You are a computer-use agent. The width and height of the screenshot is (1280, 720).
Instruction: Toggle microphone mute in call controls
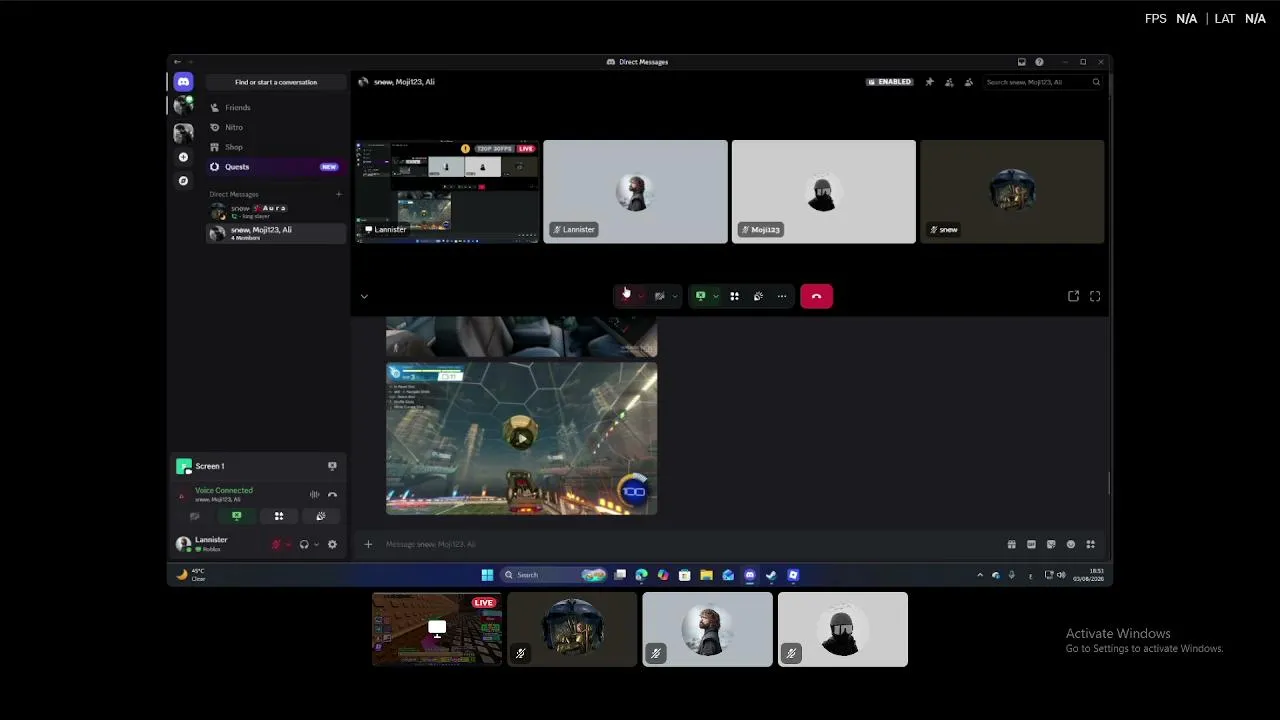point(626,296)
